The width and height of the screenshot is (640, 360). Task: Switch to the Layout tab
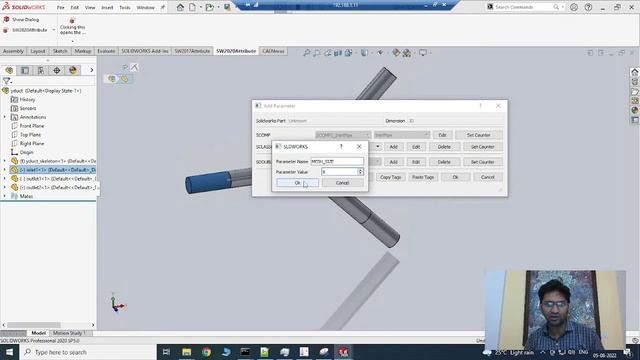tap(38, 51)
